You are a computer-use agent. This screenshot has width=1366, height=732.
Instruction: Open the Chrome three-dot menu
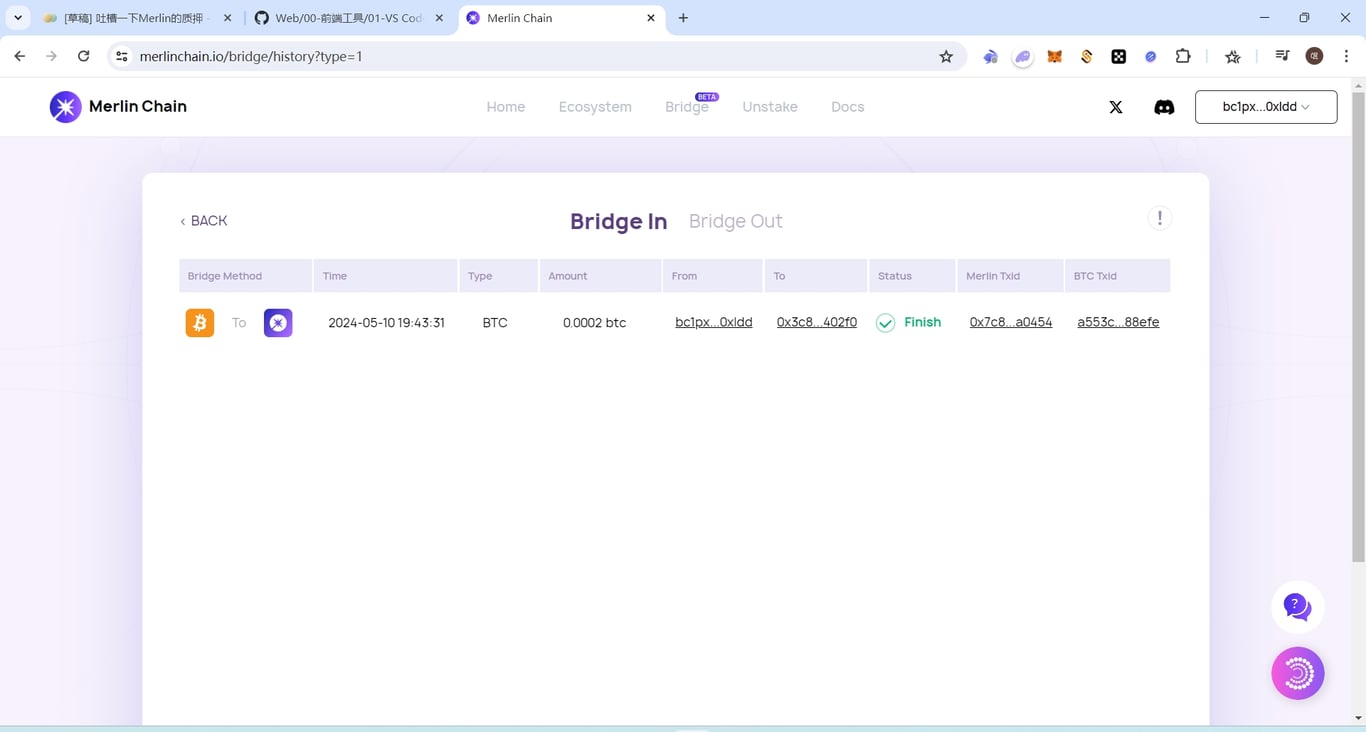1346,57
